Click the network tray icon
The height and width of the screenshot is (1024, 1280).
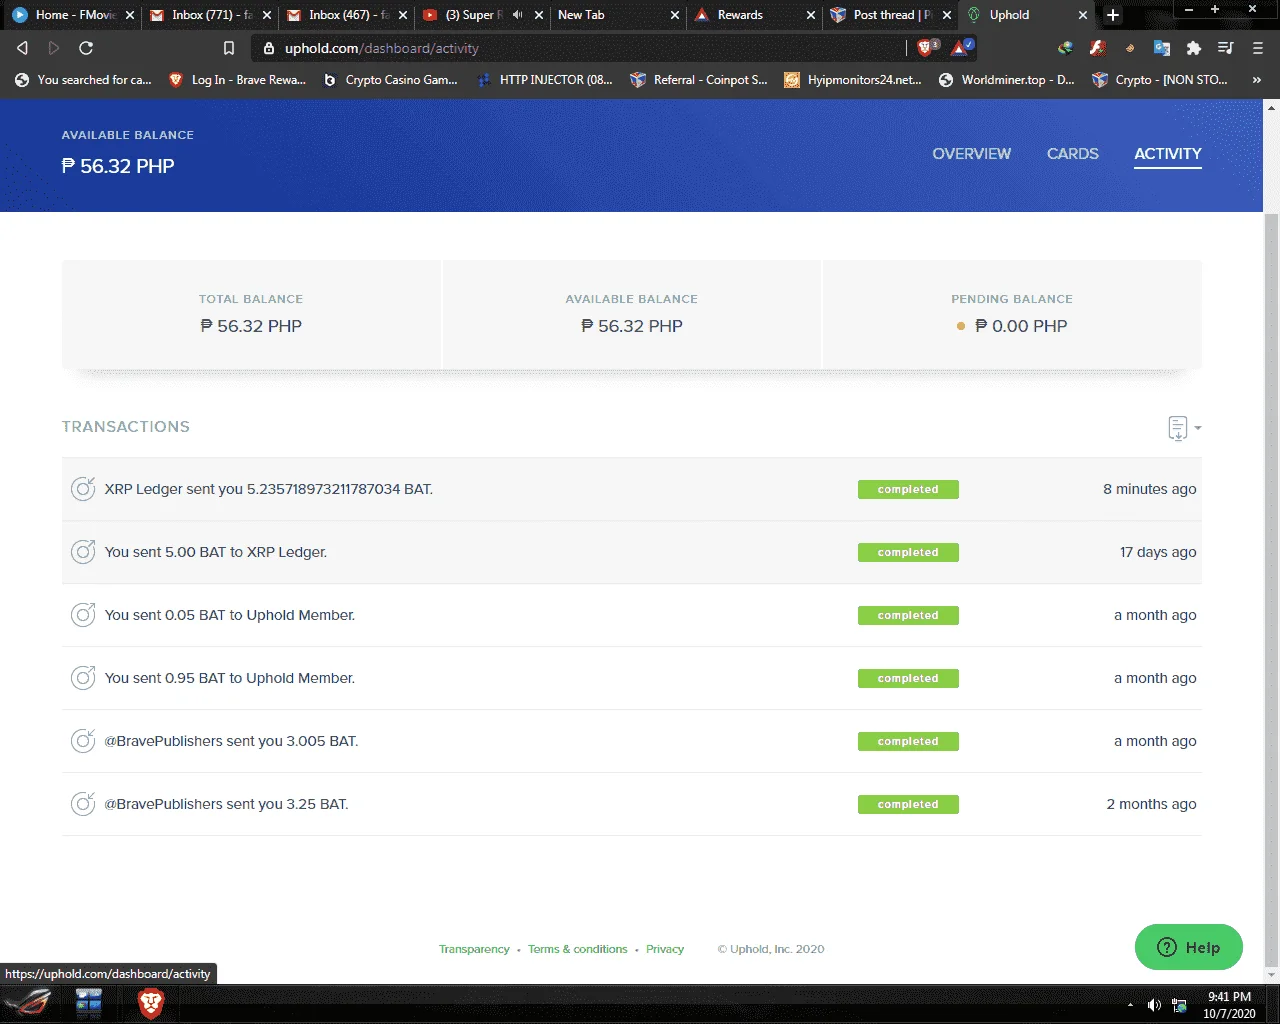pos(1179,1005)
